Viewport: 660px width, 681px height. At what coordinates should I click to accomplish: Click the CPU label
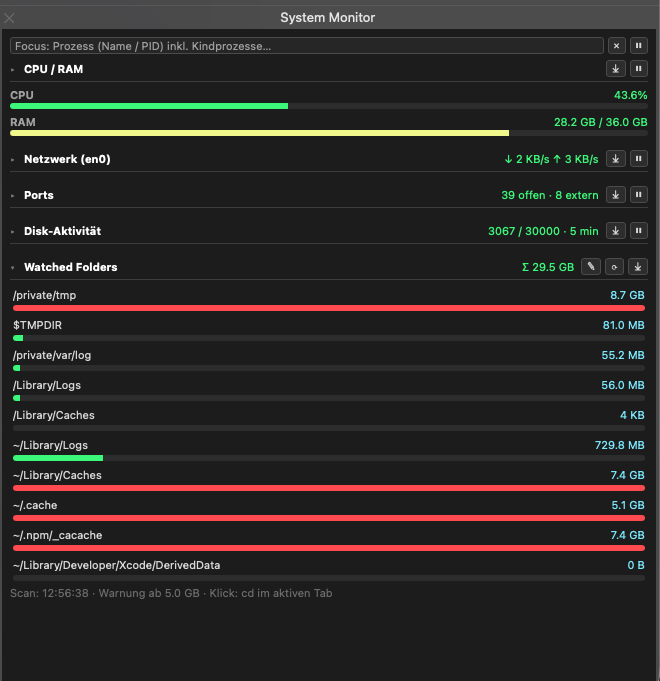(22, 95)
